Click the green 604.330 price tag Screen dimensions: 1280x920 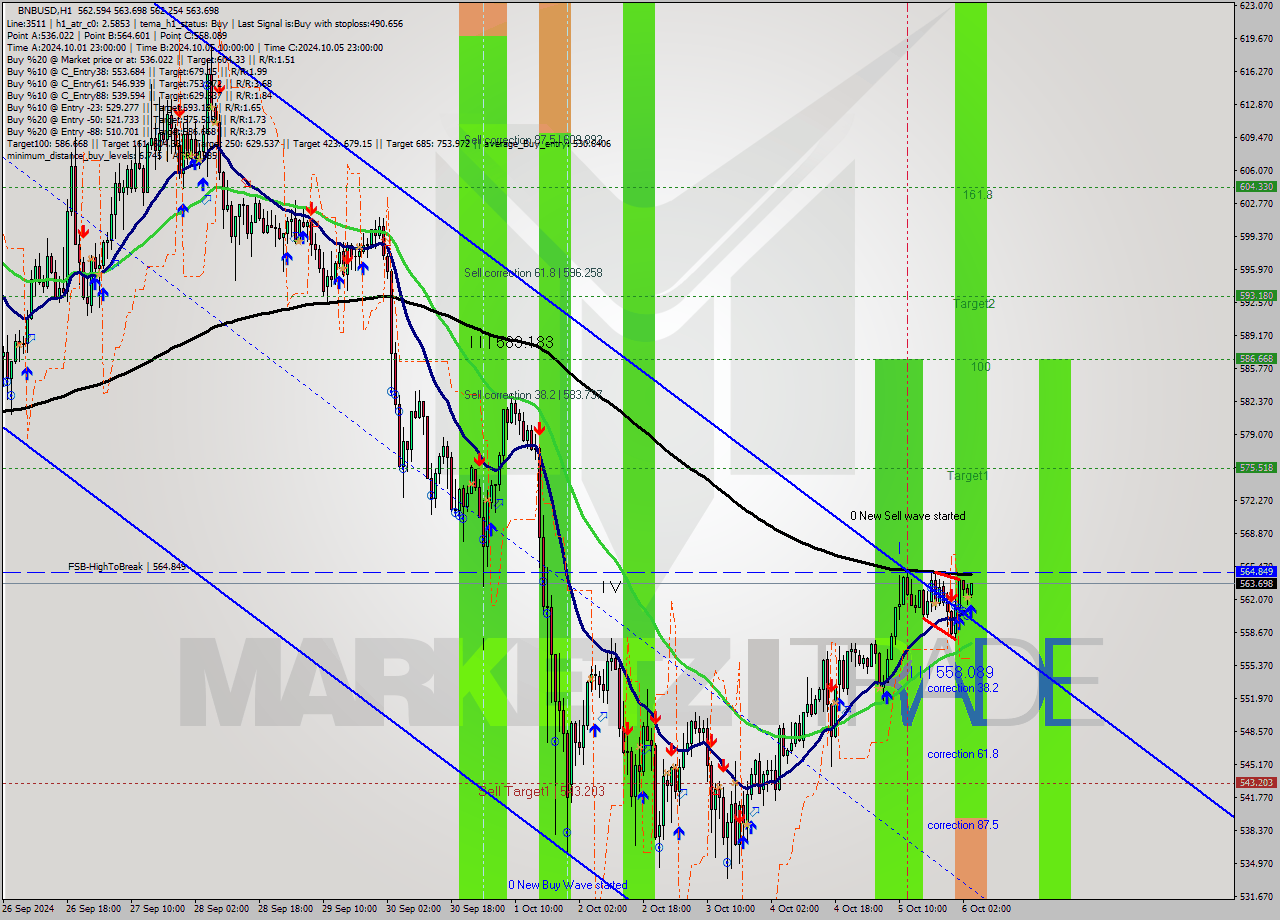pos(1256,187)
